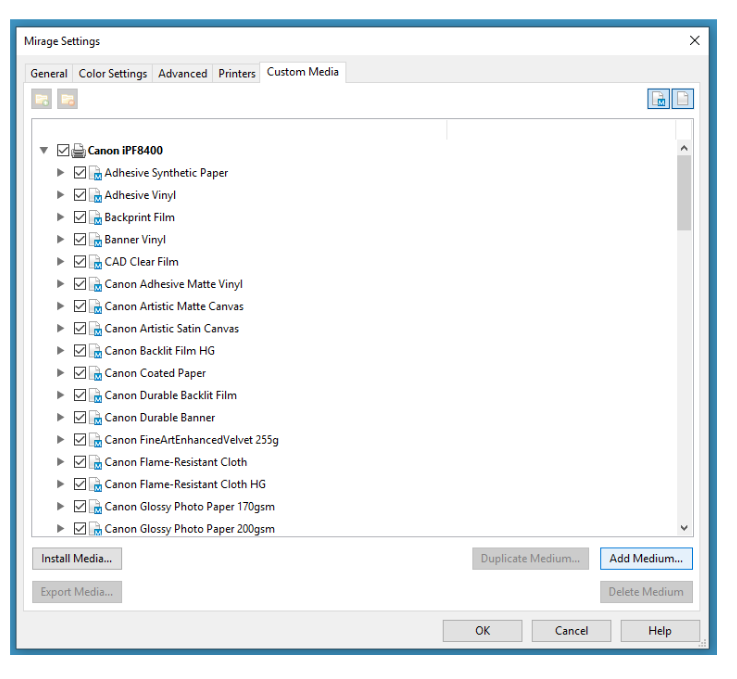Image resolution: width=737 pixels, height=679 pixels.
Task: Uncheck the Adhesive Synthetic Paper checkbox
Action: click(x=80, y=172)
